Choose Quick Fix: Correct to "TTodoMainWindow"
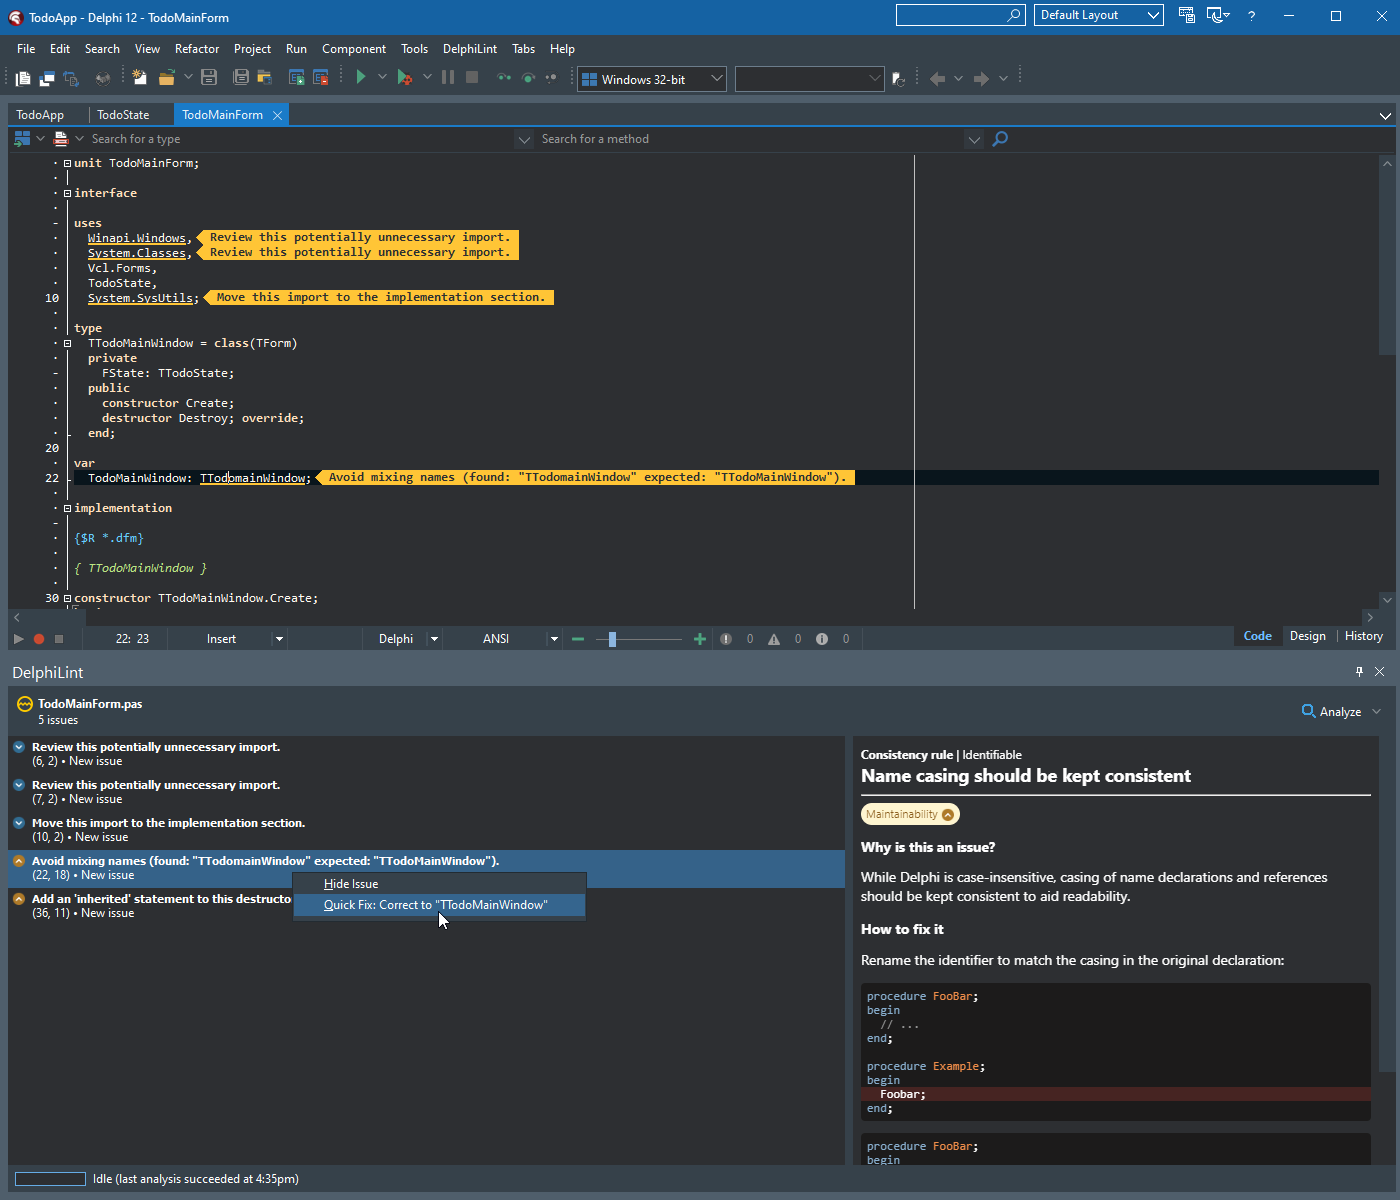1400x1200 pixels. pos(439,905)
